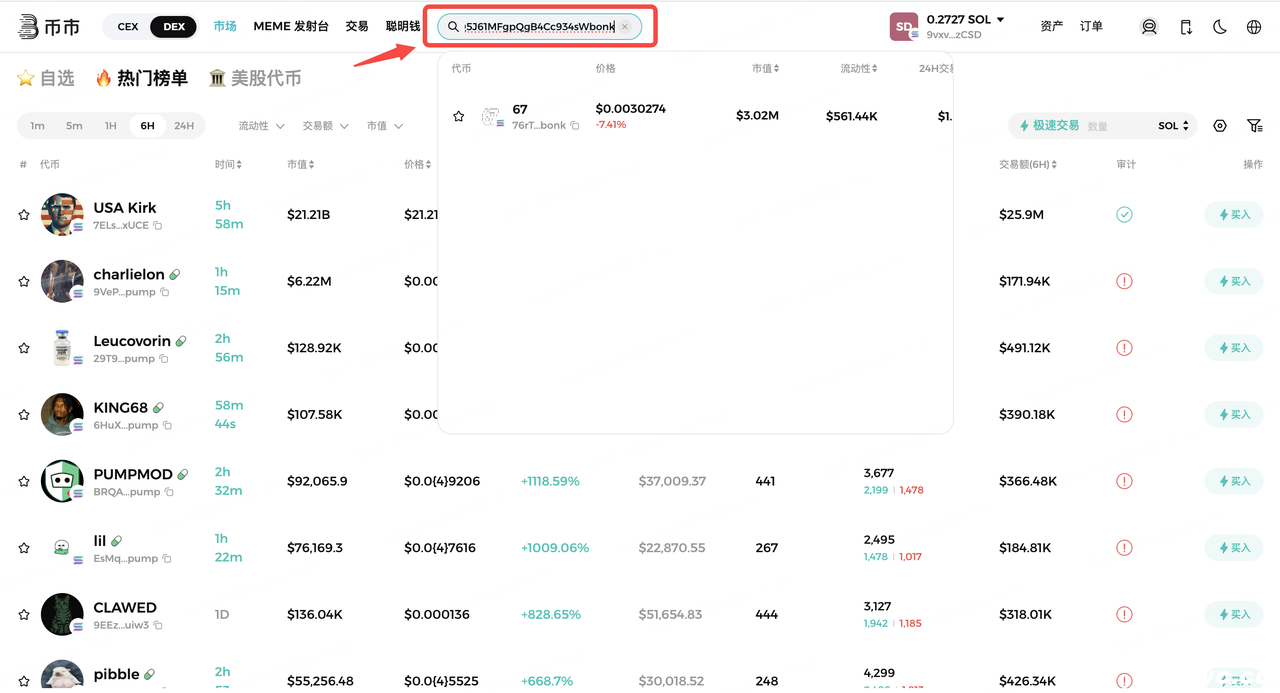Switch to the 自选 watchlist tab
This screenshot has width=1280, height=693.
click(46, 78)
